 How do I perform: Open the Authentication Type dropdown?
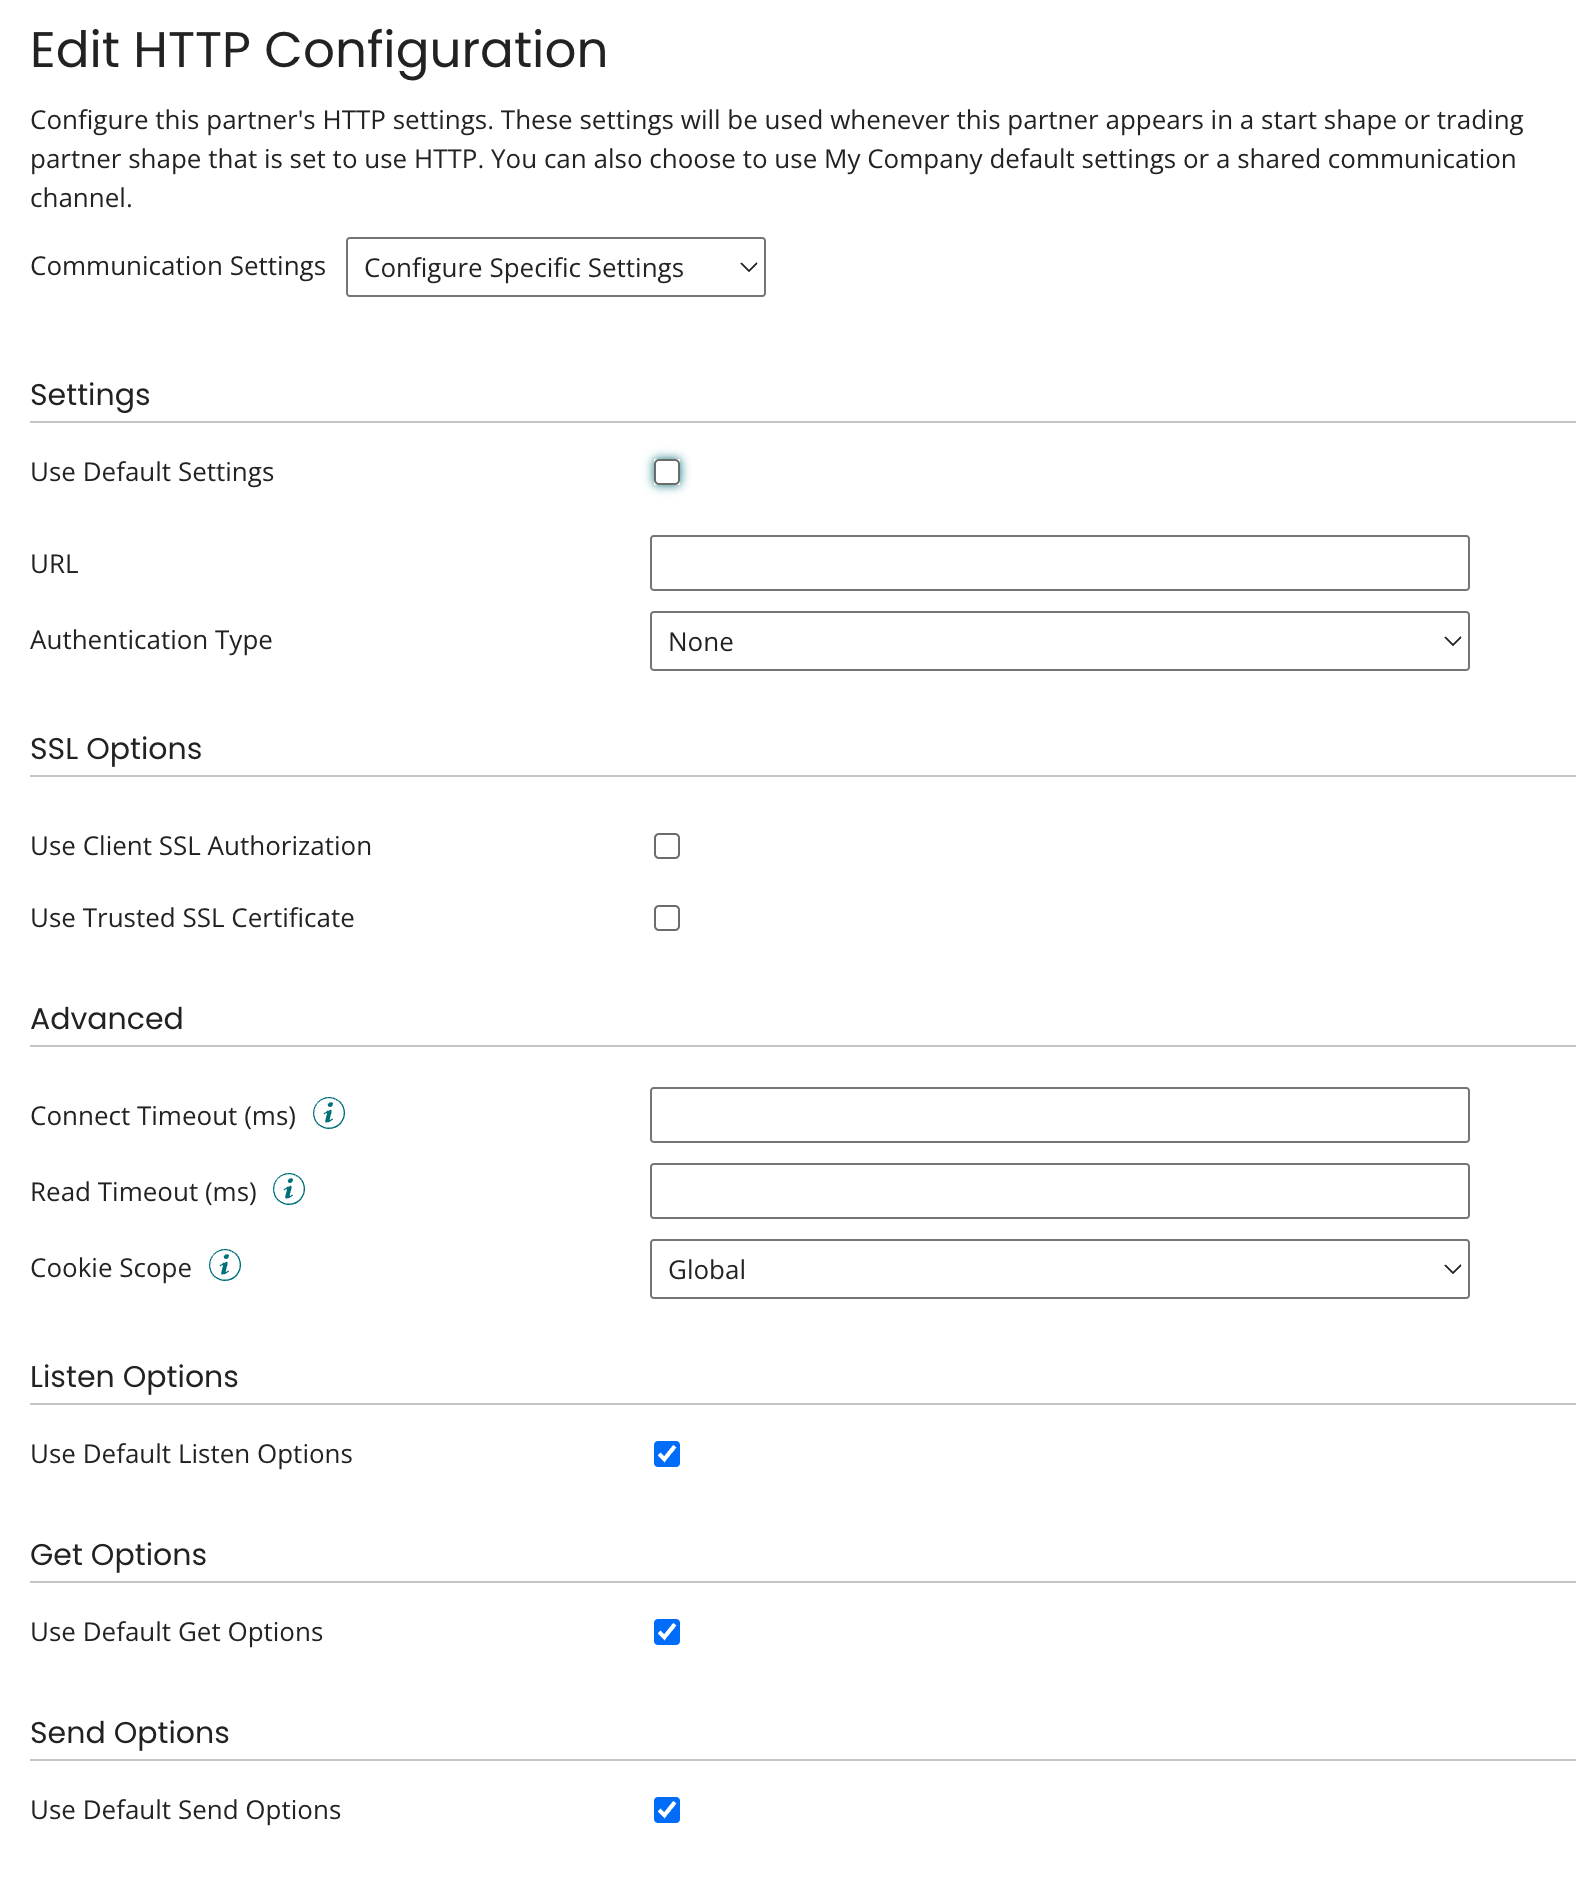click(x=1059, y=641)
